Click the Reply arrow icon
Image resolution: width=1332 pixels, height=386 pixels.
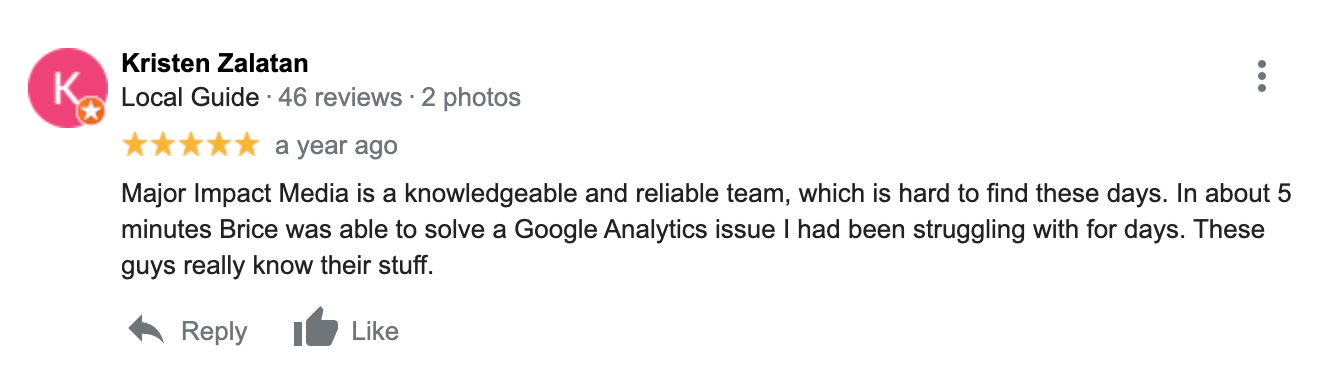click(x=147, y=331)
